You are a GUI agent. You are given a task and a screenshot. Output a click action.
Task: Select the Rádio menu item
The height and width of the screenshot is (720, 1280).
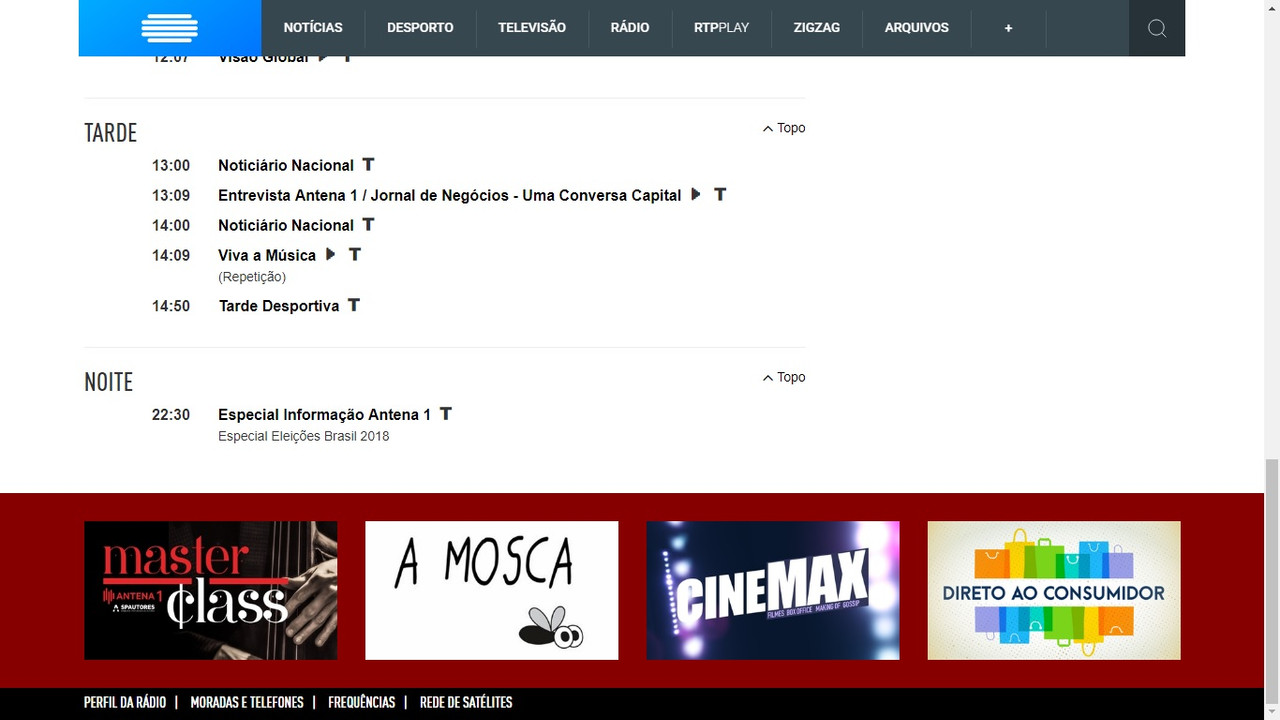point(630,28)
